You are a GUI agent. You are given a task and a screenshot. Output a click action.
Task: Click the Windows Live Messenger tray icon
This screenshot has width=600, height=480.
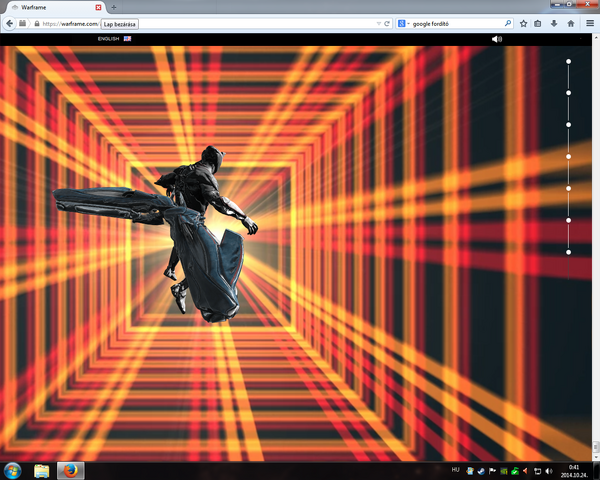click(470, 471)
